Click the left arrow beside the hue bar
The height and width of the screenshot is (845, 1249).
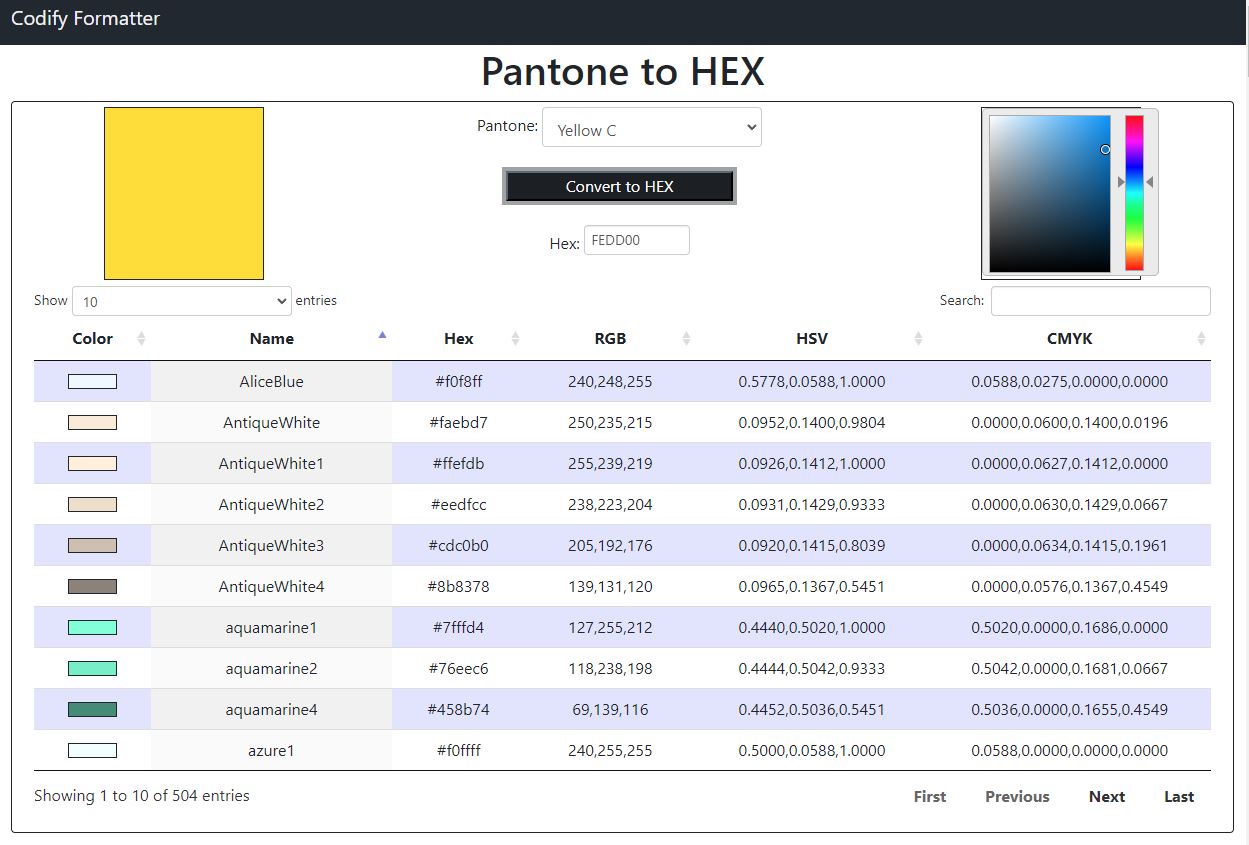click(1122, 181)
